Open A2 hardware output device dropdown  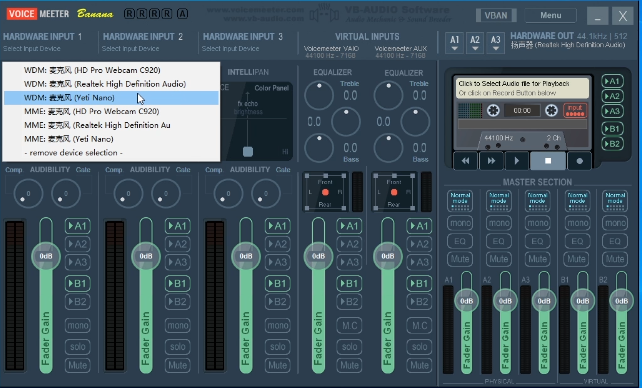click(x=475, y=43)
